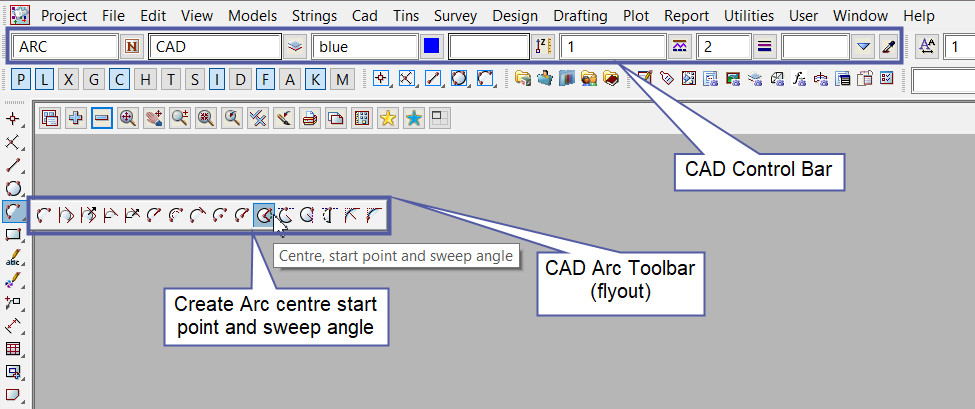Toggle the M snap button

pyautogui.click(x=342, y=79)
